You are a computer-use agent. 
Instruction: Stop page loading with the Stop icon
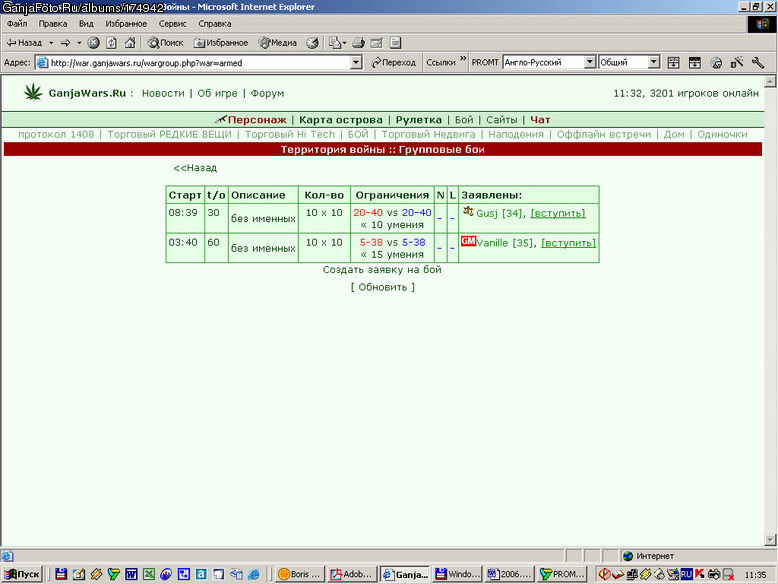pos(93,43)
